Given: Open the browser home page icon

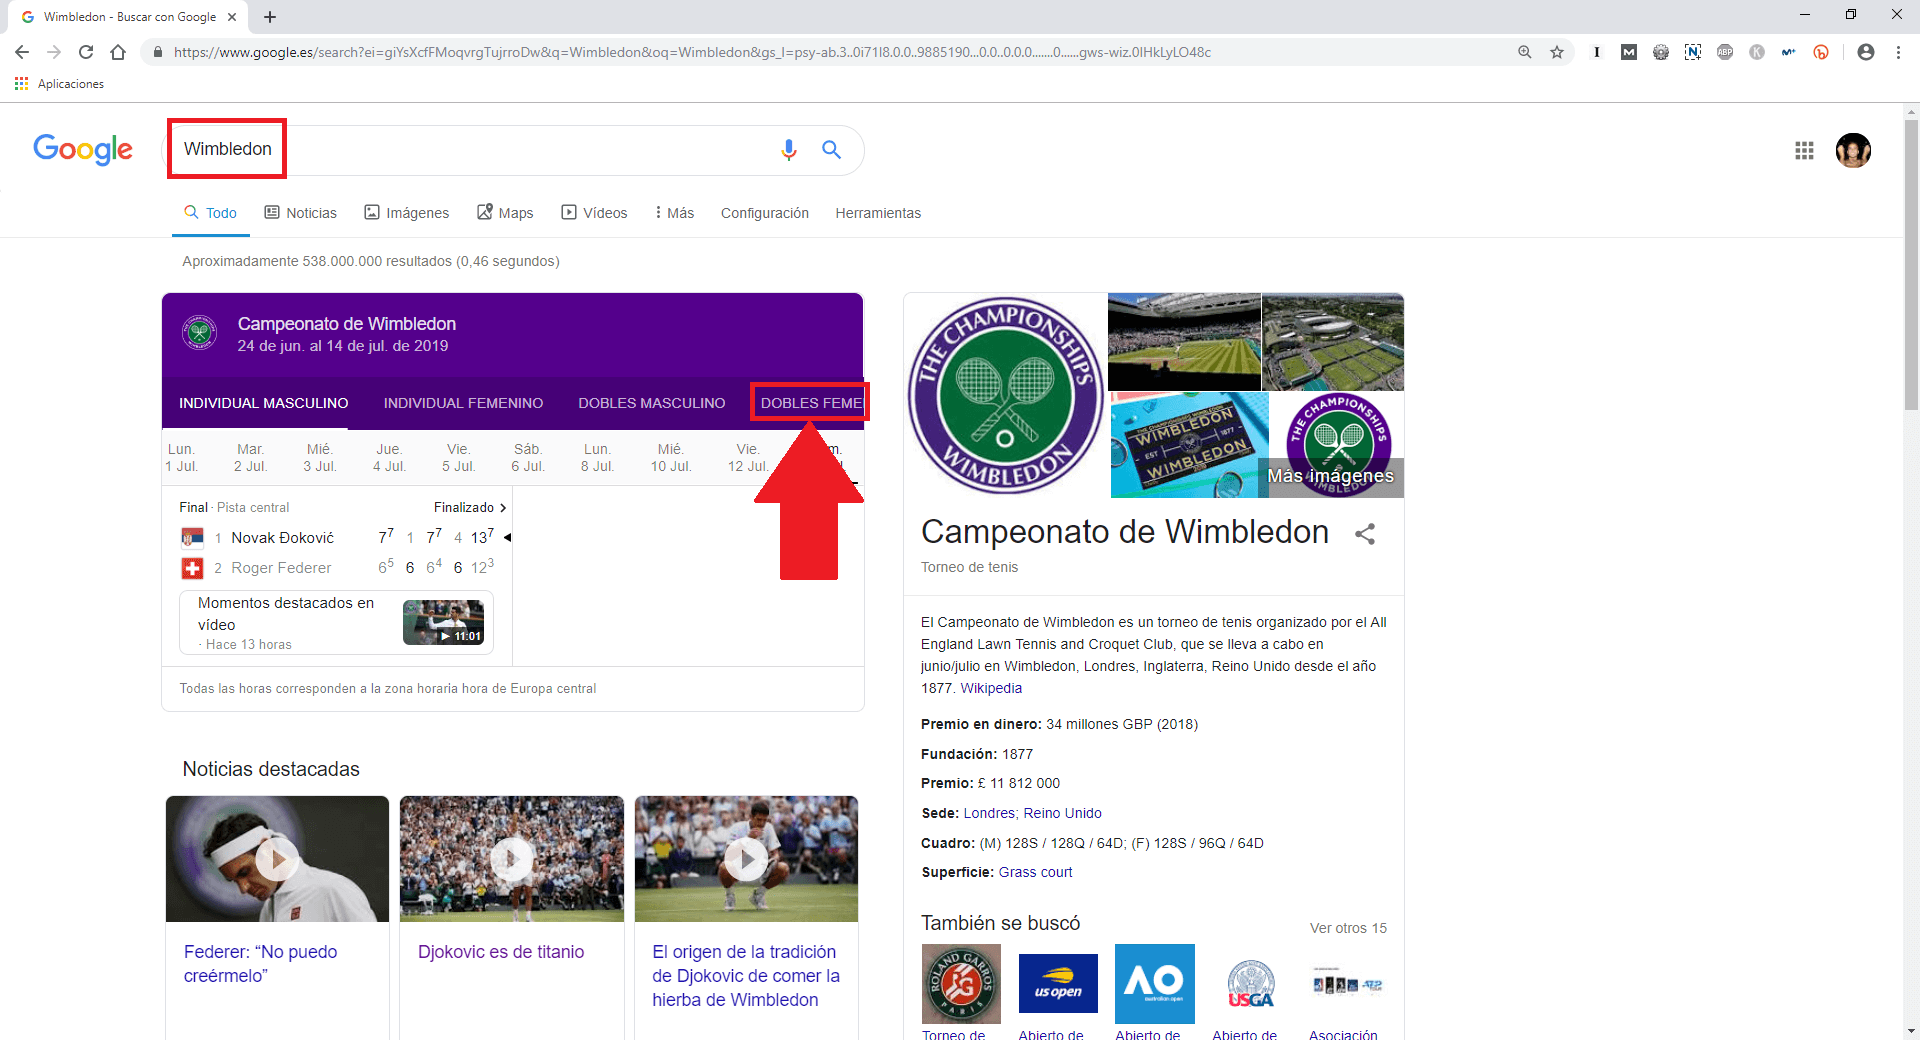Looking at the screenshot, I should tap(118, 52).
